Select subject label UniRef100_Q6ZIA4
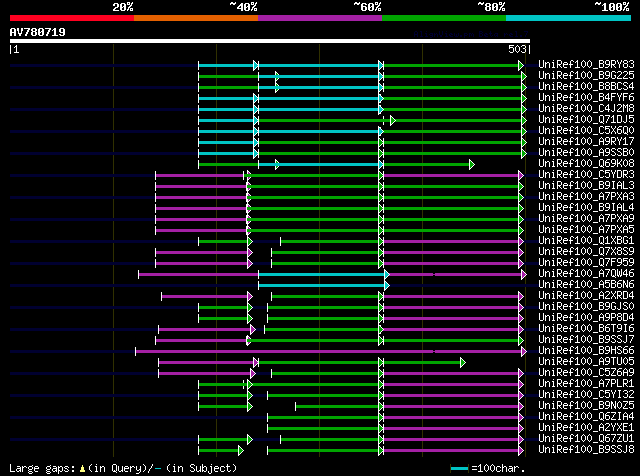Viewport: 640px width, 476px height. [x=586, y=417]
